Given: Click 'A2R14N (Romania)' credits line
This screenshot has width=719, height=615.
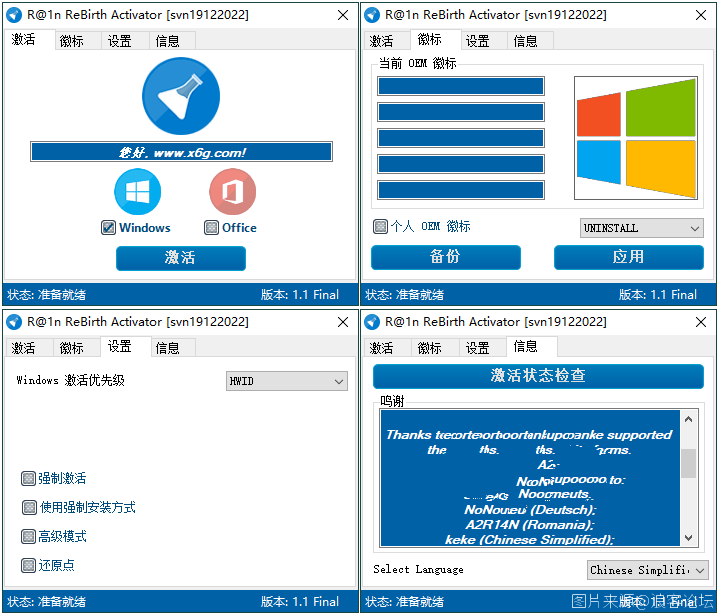Looking at the screenshot, I should tap(530, 525).
